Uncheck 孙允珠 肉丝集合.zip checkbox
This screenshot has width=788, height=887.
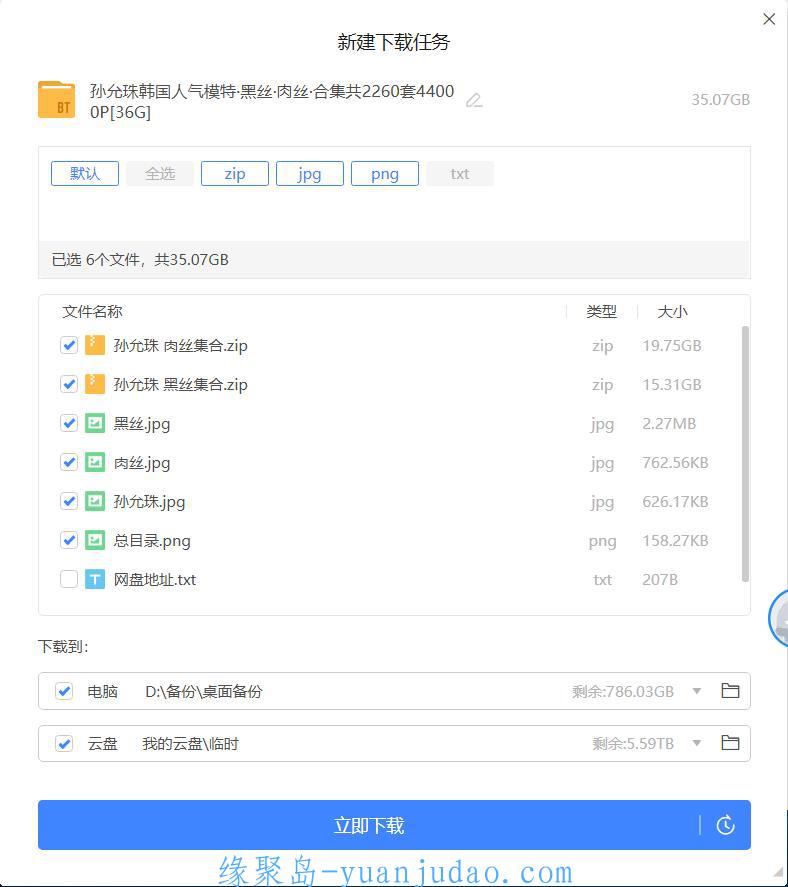[x=69, y=345]
